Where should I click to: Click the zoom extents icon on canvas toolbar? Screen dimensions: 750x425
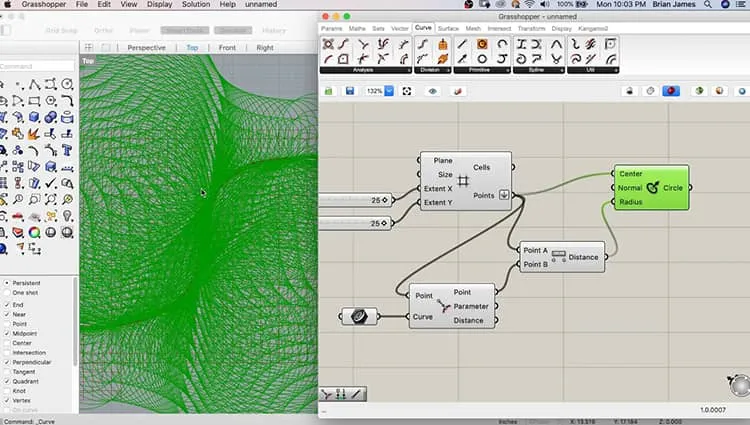pyautogui.click(x=407, y=91)
